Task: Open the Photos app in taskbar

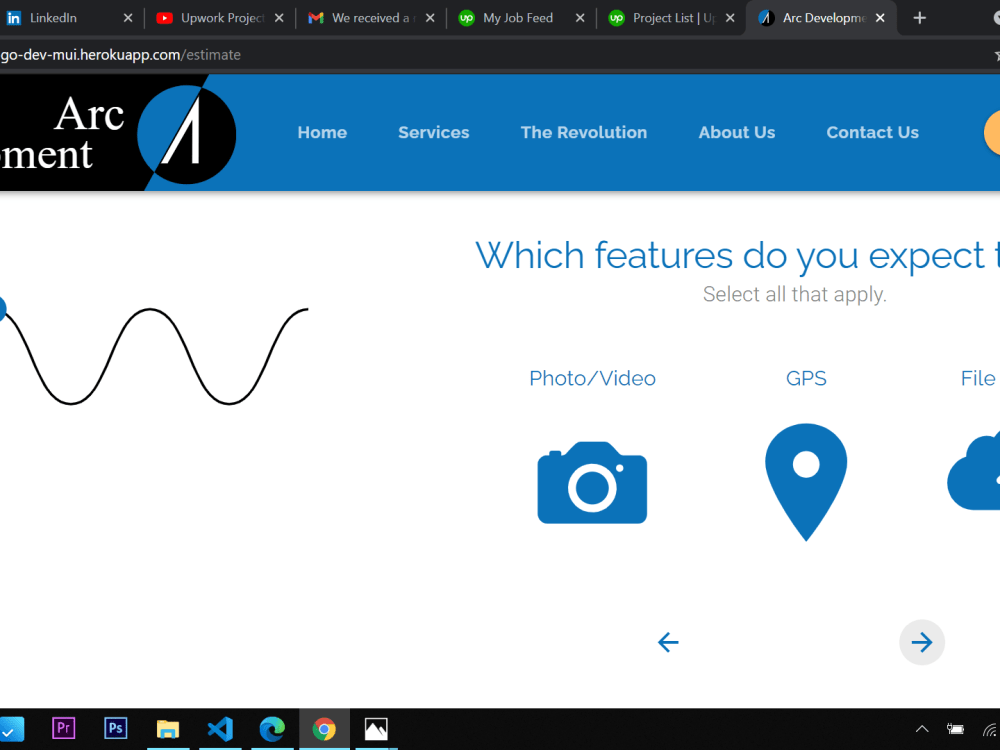Action: pyautogui.click(x=376, y=728)
